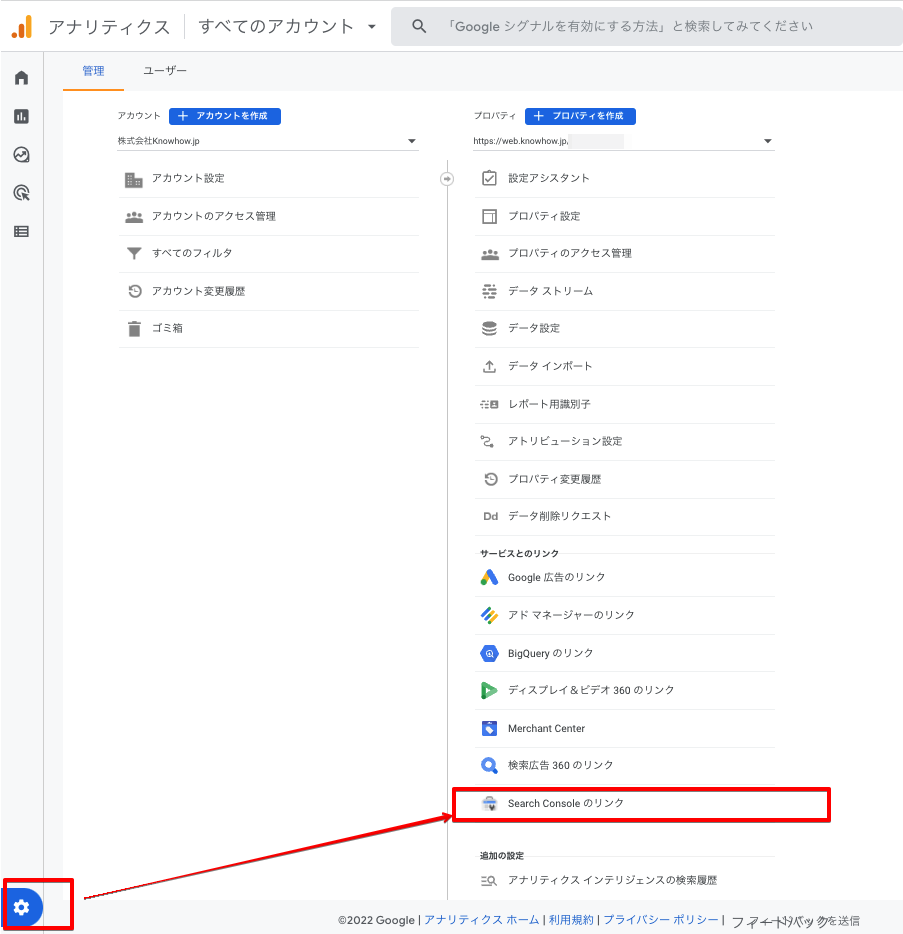Viewport: 903px width, 934px height.
Task: Open the Explore sidebar icon
Action: [x=21, y=155]
